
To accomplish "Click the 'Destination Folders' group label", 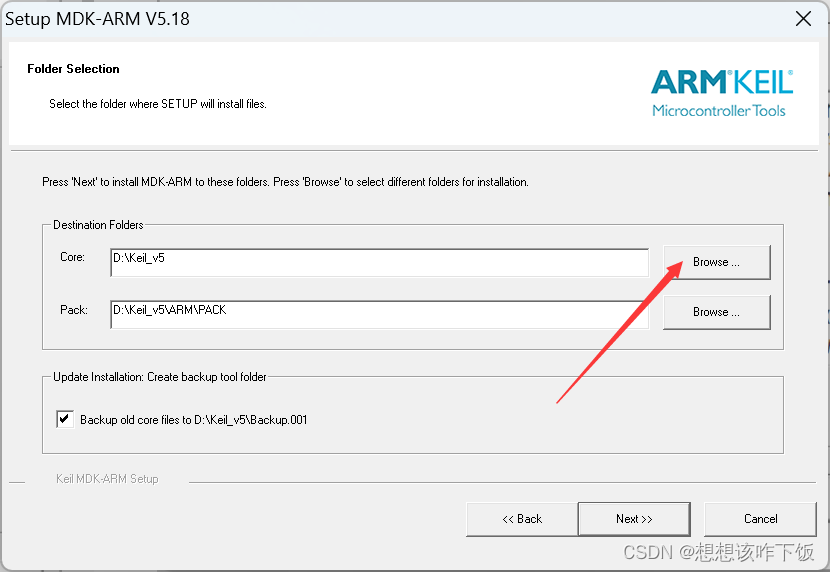I will pyautogui.click(x=98, y=225).
